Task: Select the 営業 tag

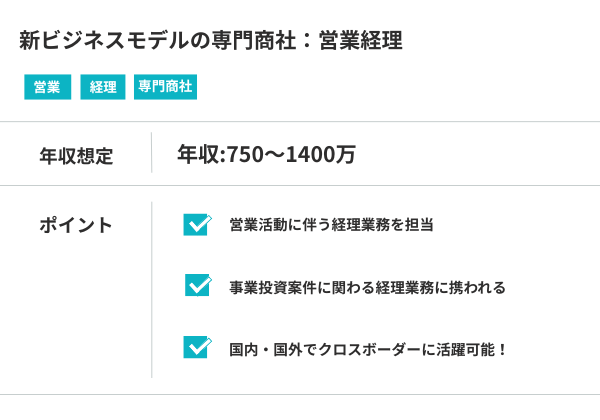Action: tap(47, 87)
